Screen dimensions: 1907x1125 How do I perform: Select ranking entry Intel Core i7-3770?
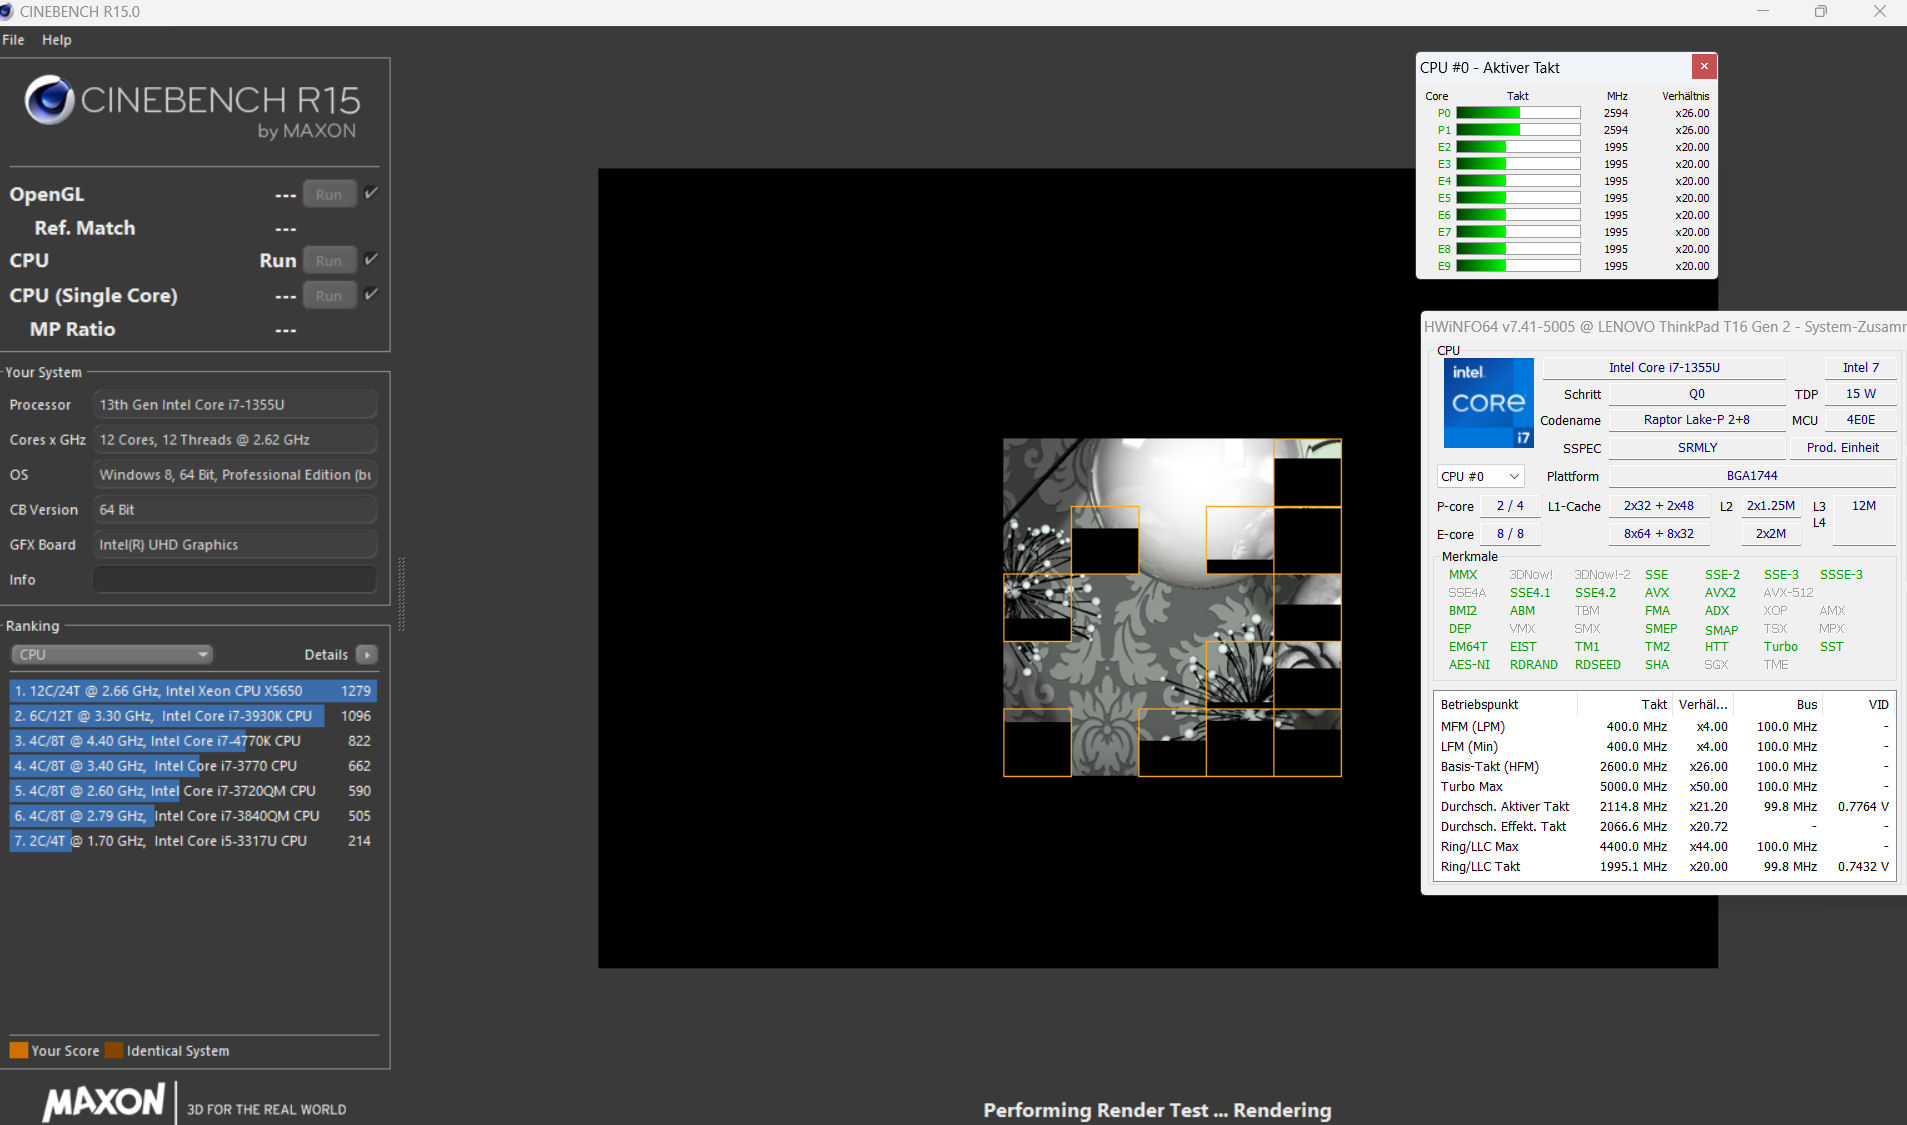pos(193,766)
